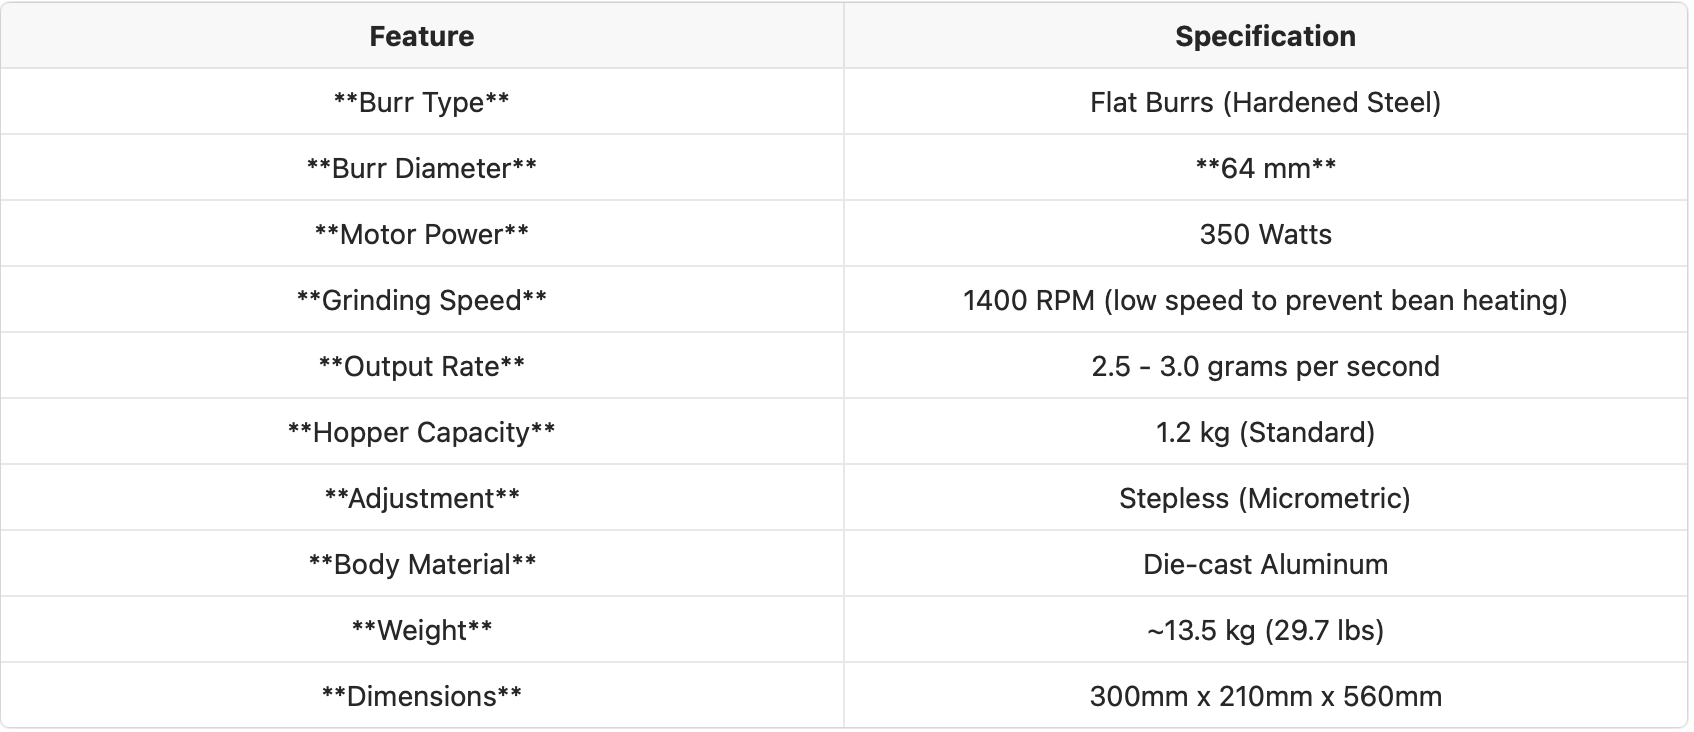Click the Specification column header
Screen dimensions: 1694x732
pos(1265,36)
